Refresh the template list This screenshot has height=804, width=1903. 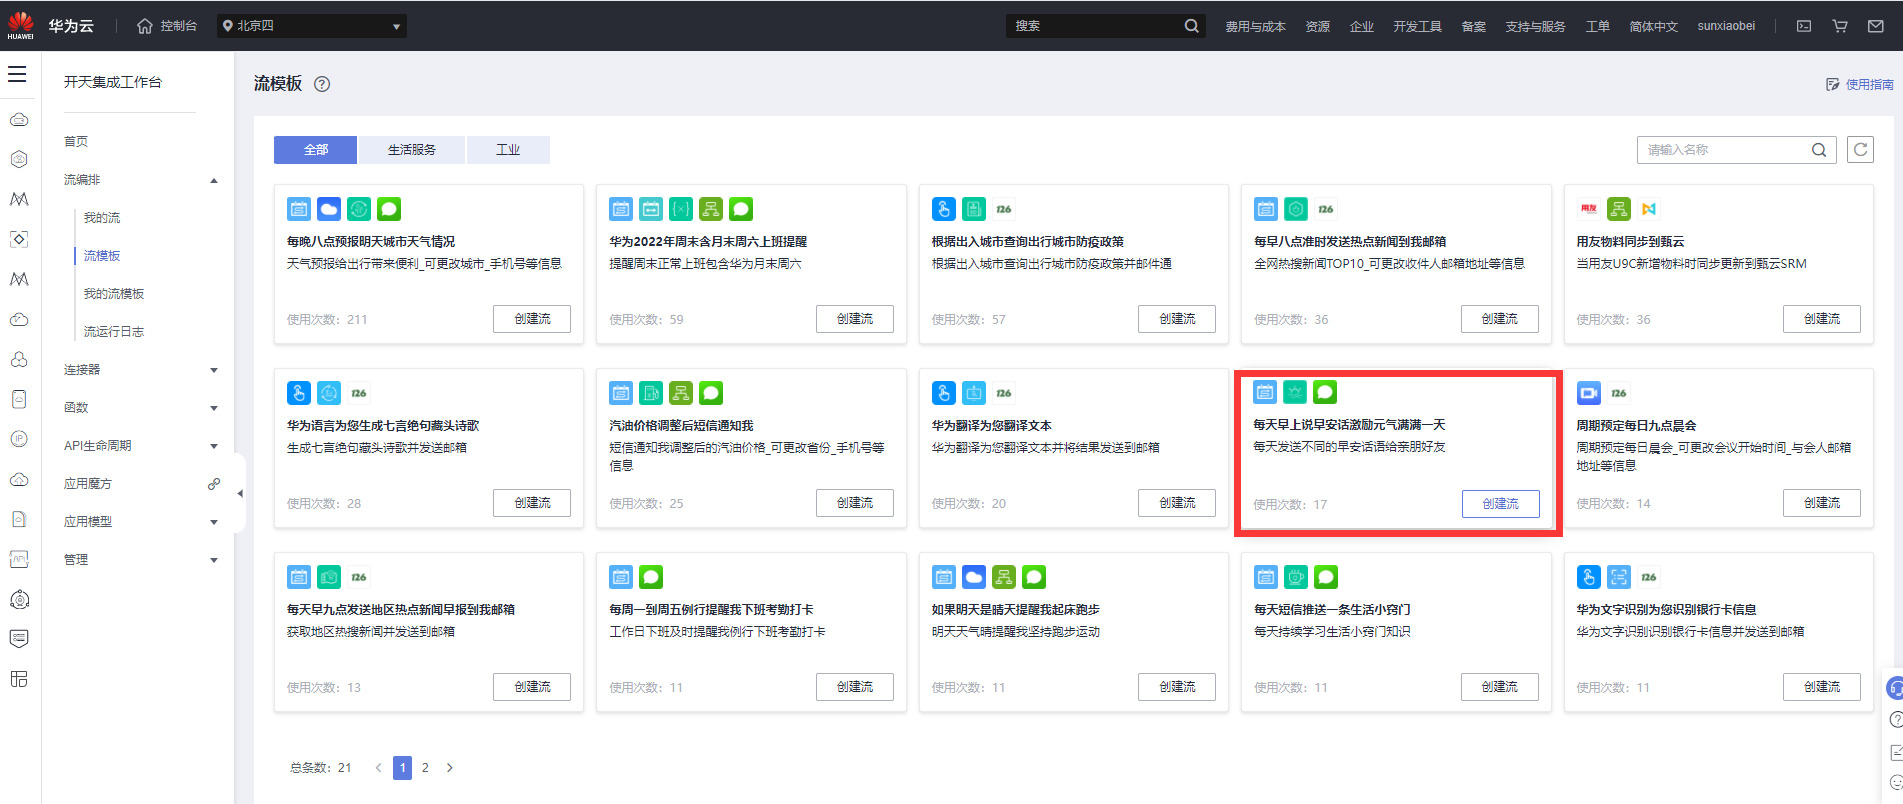pos(1860,150)
